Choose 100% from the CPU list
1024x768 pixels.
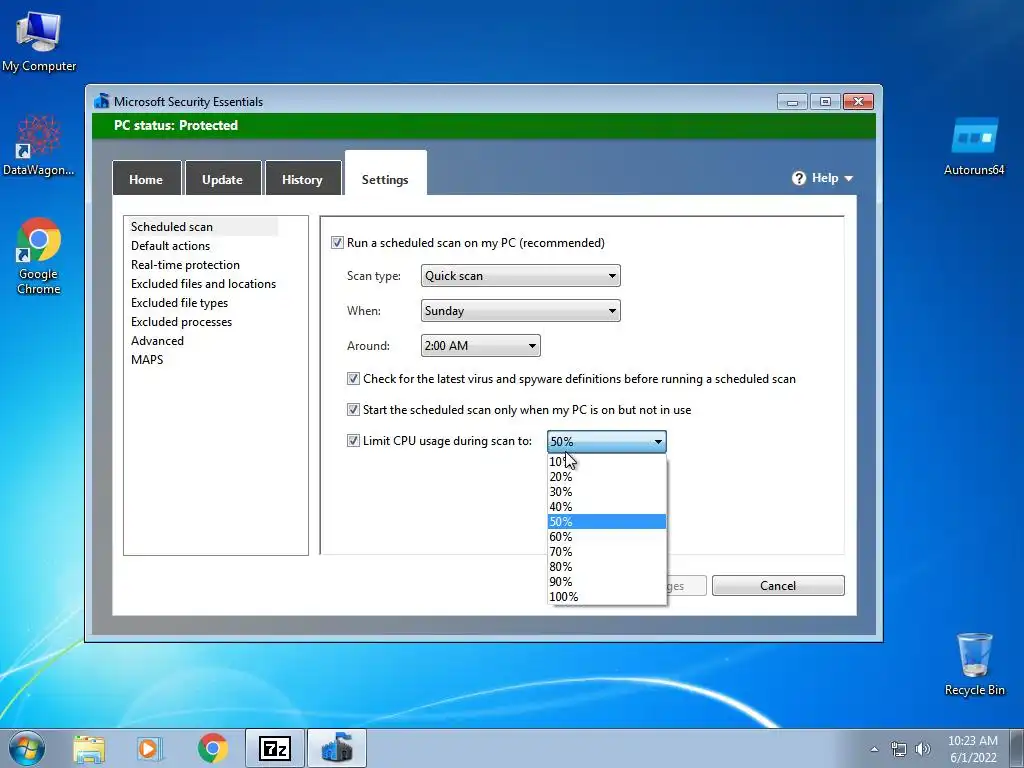tap(607, 597)
